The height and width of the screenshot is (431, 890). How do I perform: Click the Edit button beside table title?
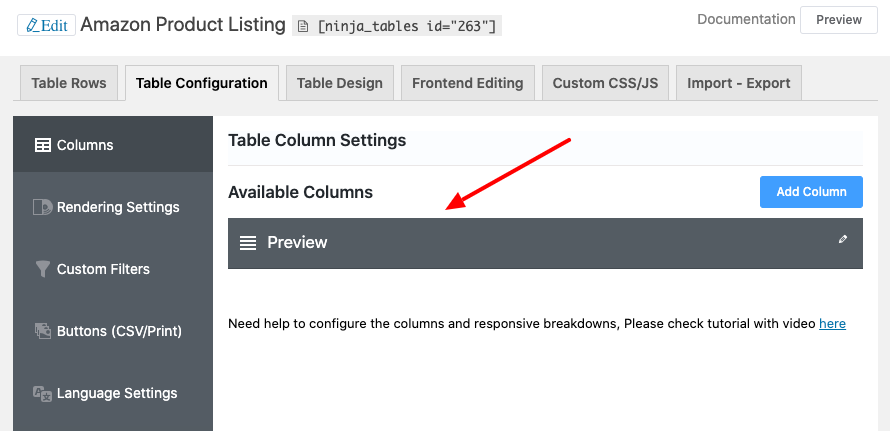[x=46, y=25]
